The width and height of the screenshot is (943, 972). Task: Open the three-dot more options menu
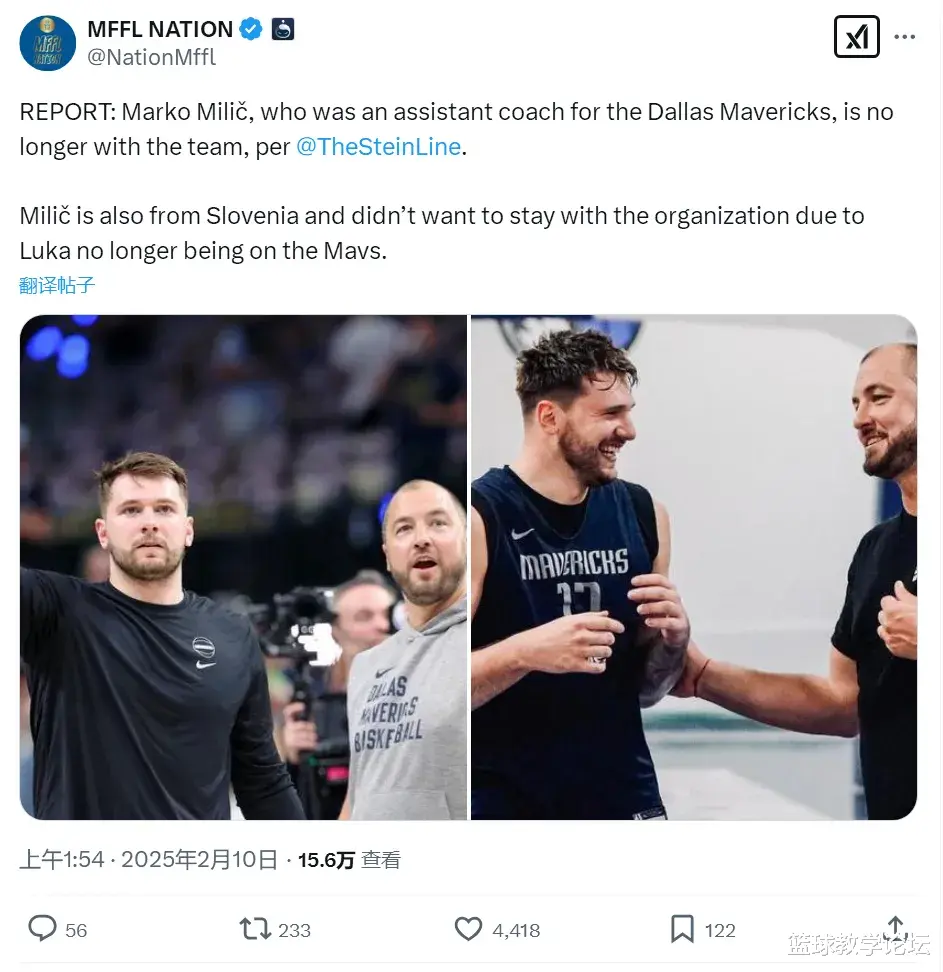(905, 37)
